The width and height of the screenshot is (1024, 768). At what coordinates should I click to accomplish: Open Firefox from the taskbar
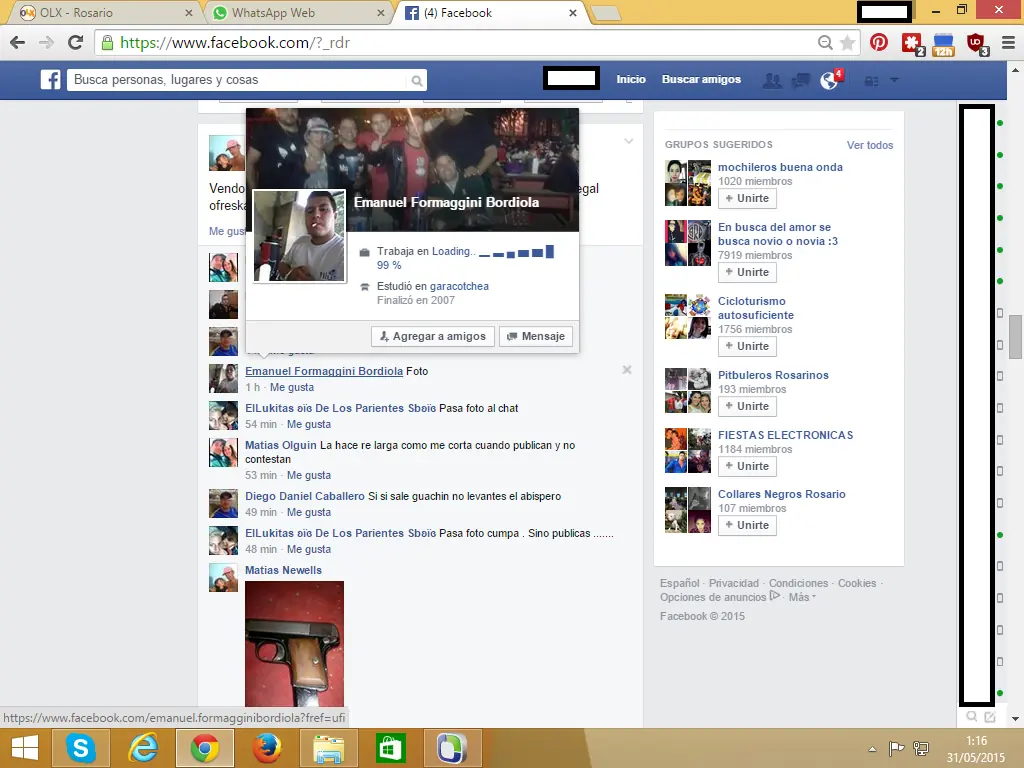click(267, 748)
